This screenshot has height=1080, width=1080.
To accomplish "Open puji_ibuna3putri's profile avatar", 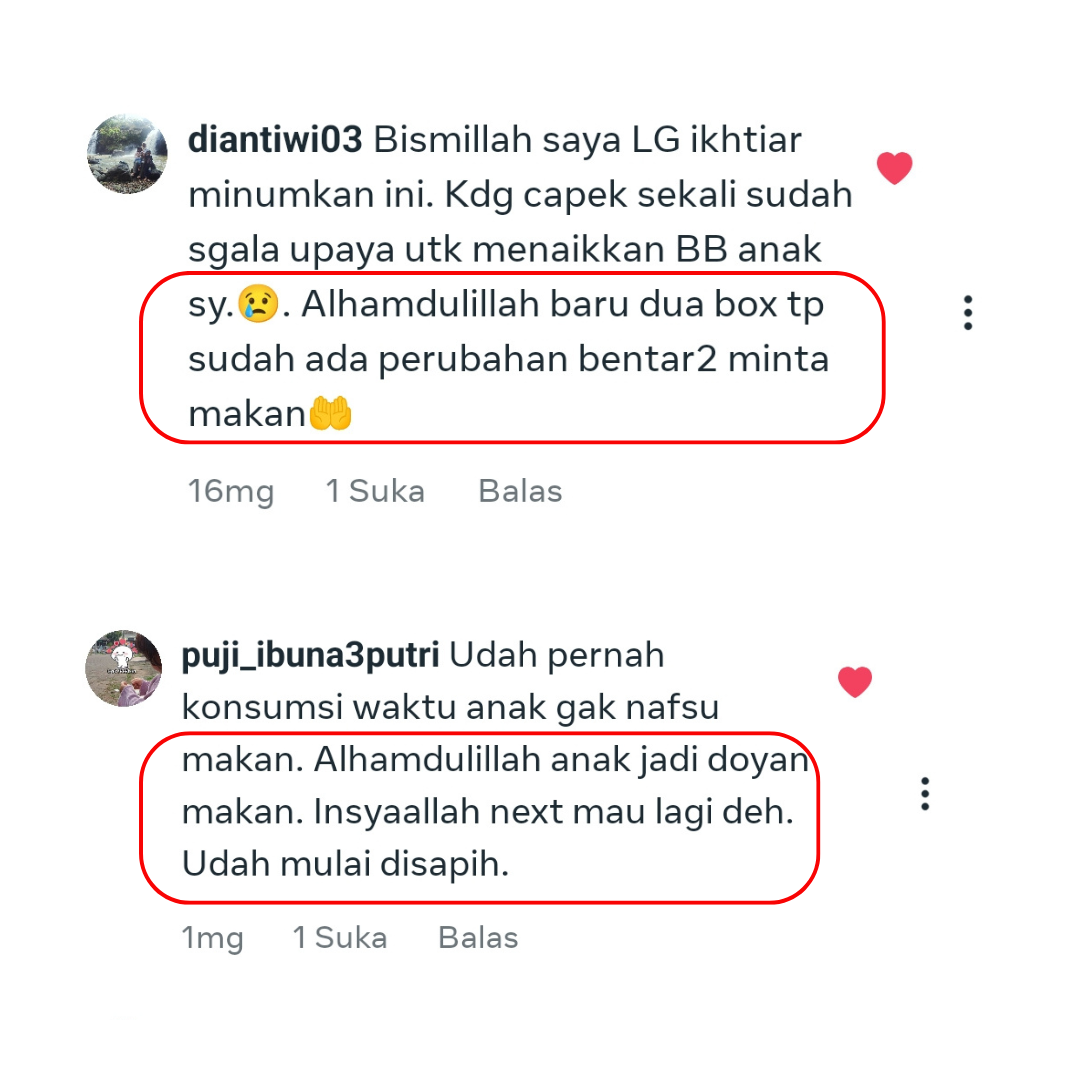I will [x=123, y=668].
